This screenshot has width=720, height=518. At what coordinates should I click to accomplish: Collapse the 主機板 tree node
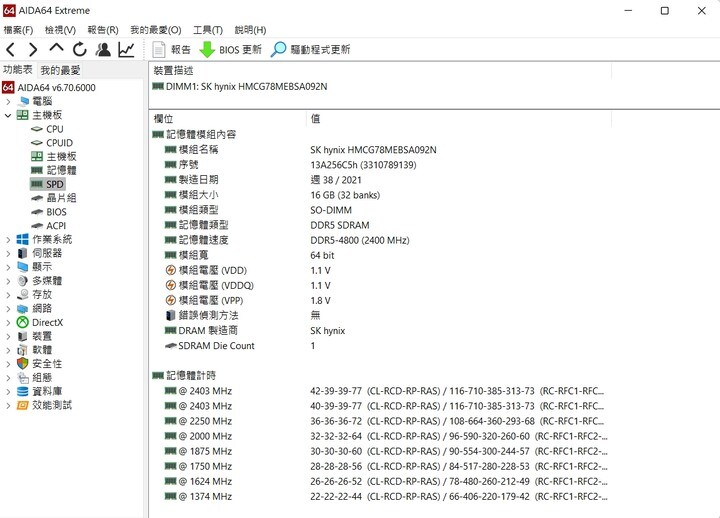pos(8,115)
